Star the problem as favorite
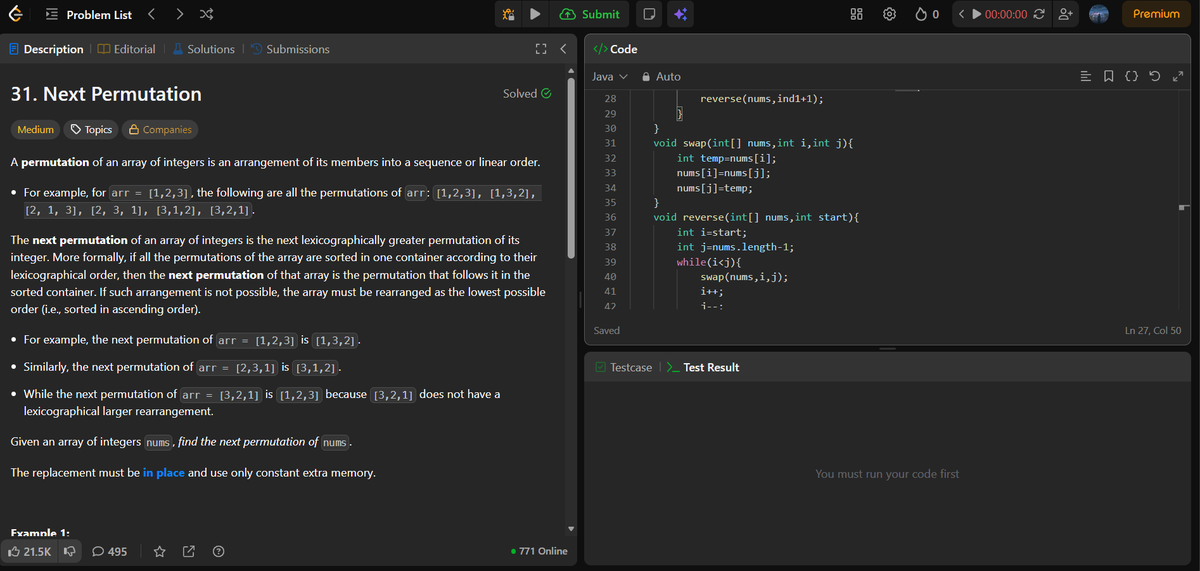The image size is (1200, 571). [x=160, y=551]
